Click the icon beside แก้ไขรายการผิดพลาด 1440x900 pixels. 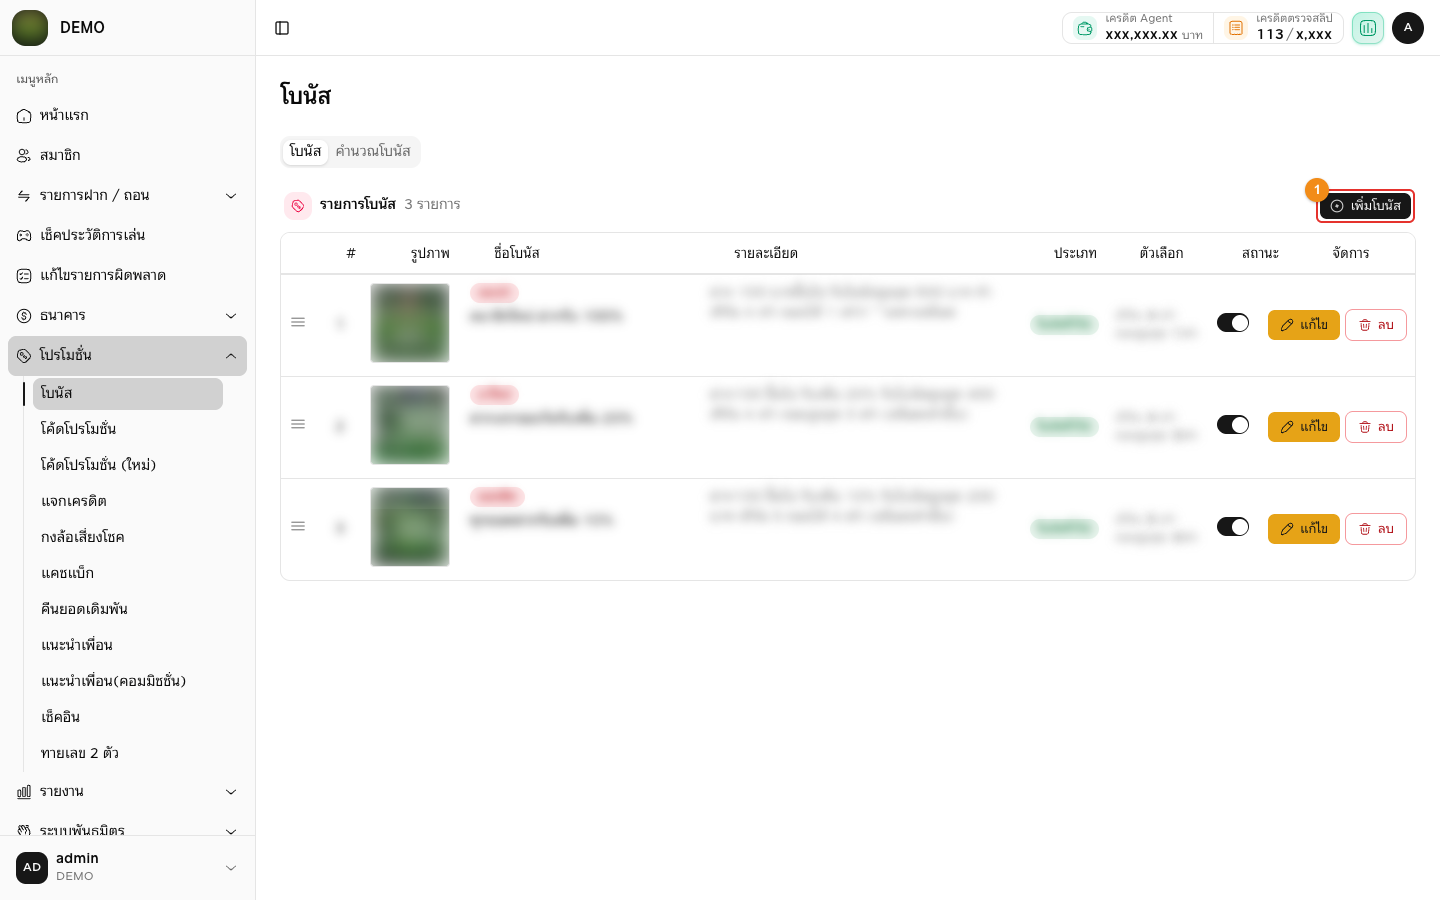tap(24, 276)
